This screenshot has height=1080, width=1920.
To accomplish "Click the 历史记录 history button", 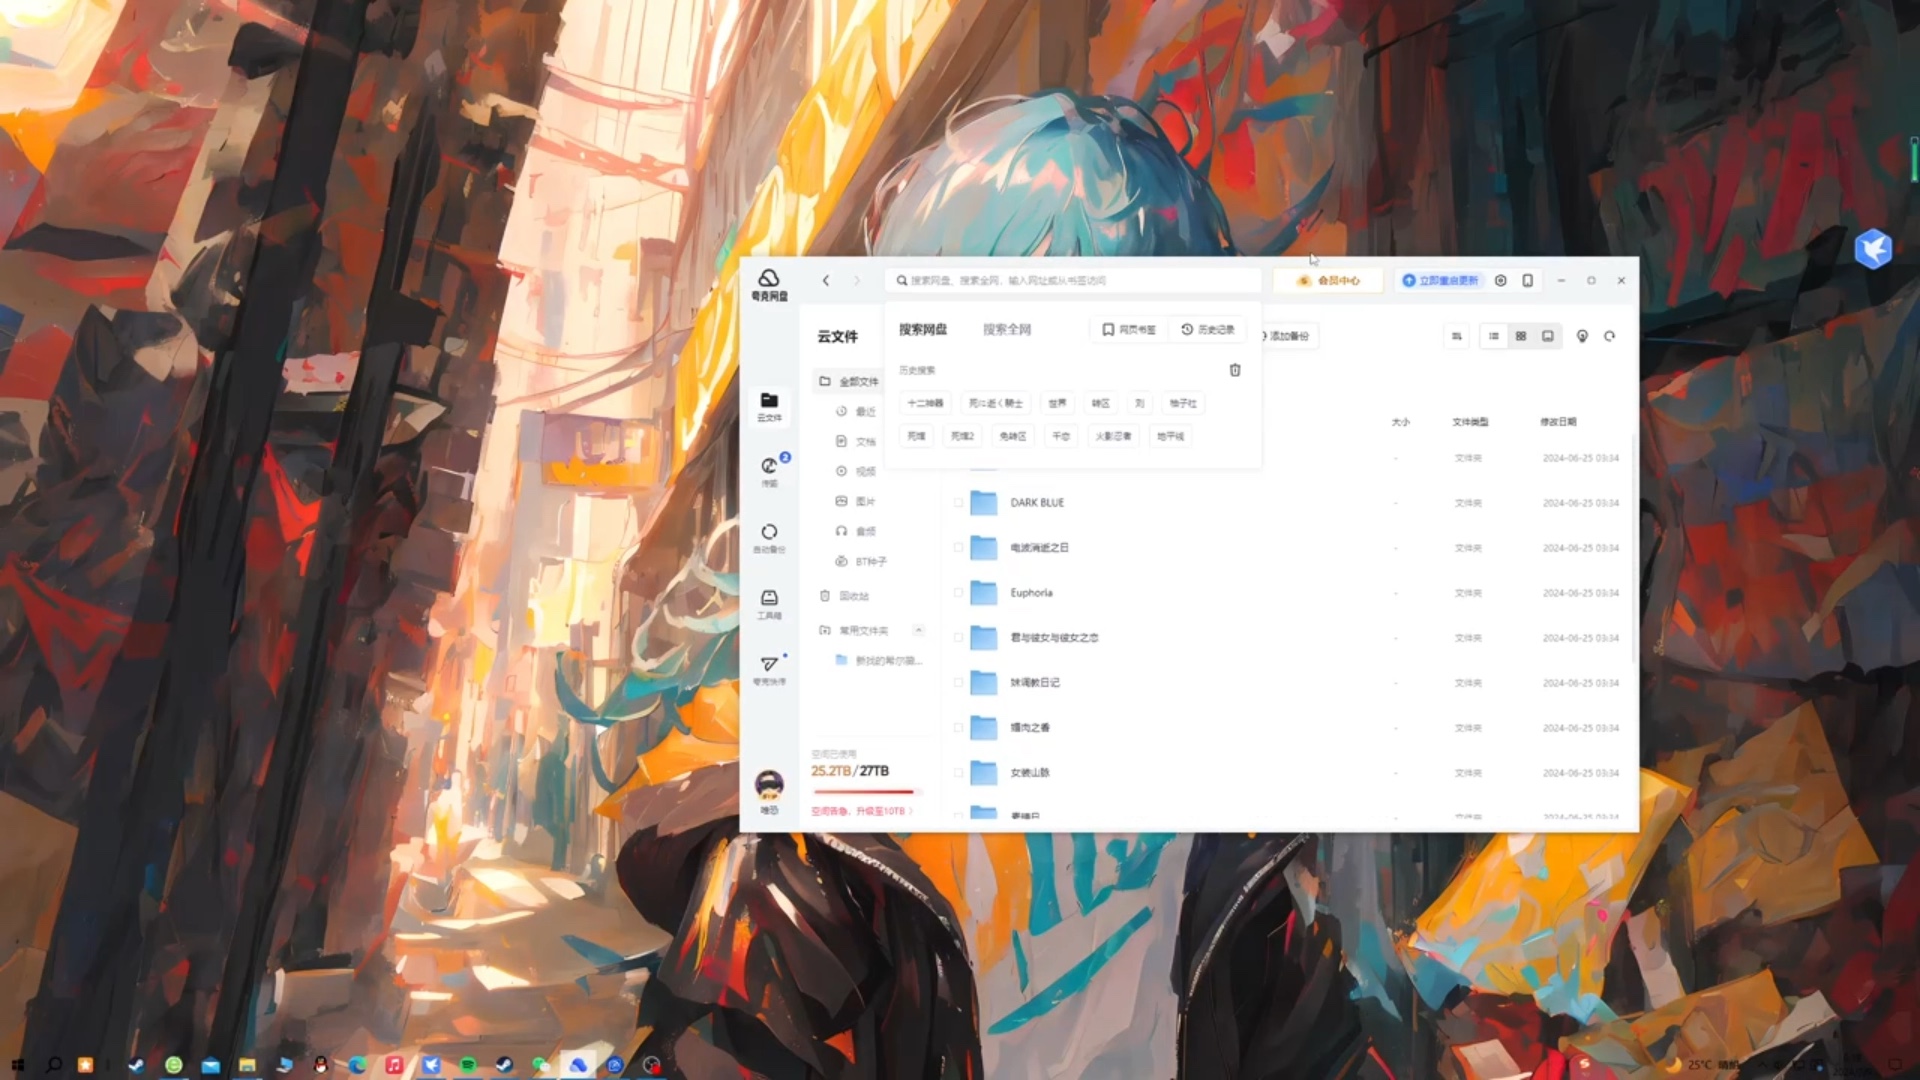I will [x=1208, y=329].
